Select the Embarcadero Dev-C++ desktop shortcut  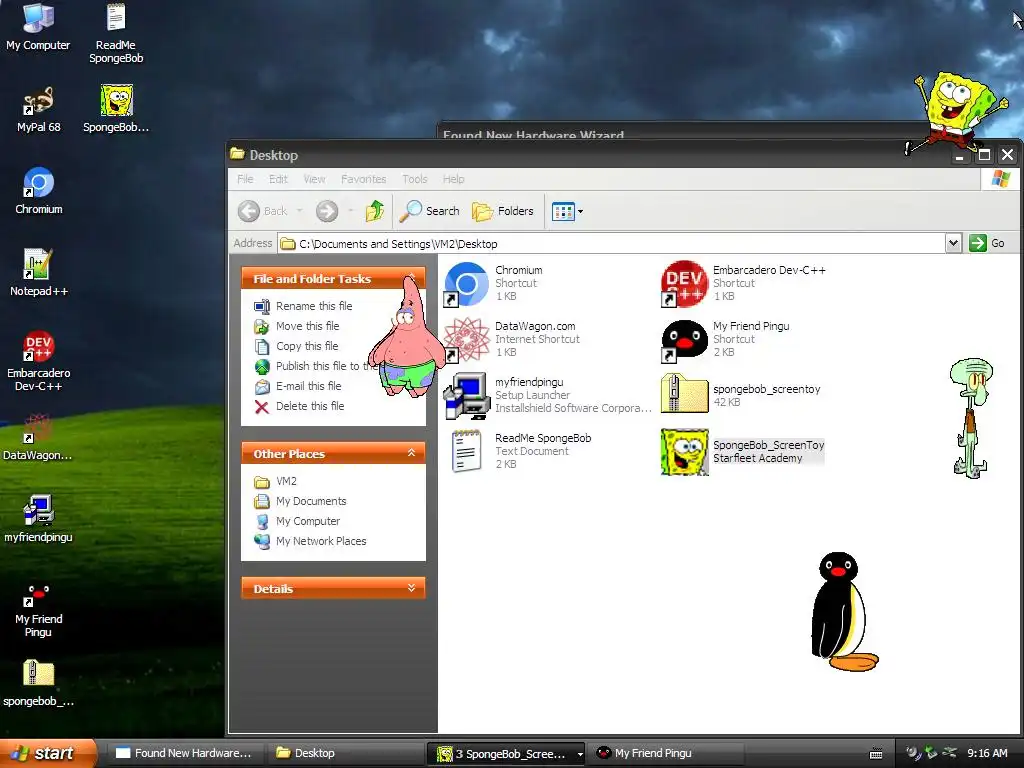coord(39,361)
